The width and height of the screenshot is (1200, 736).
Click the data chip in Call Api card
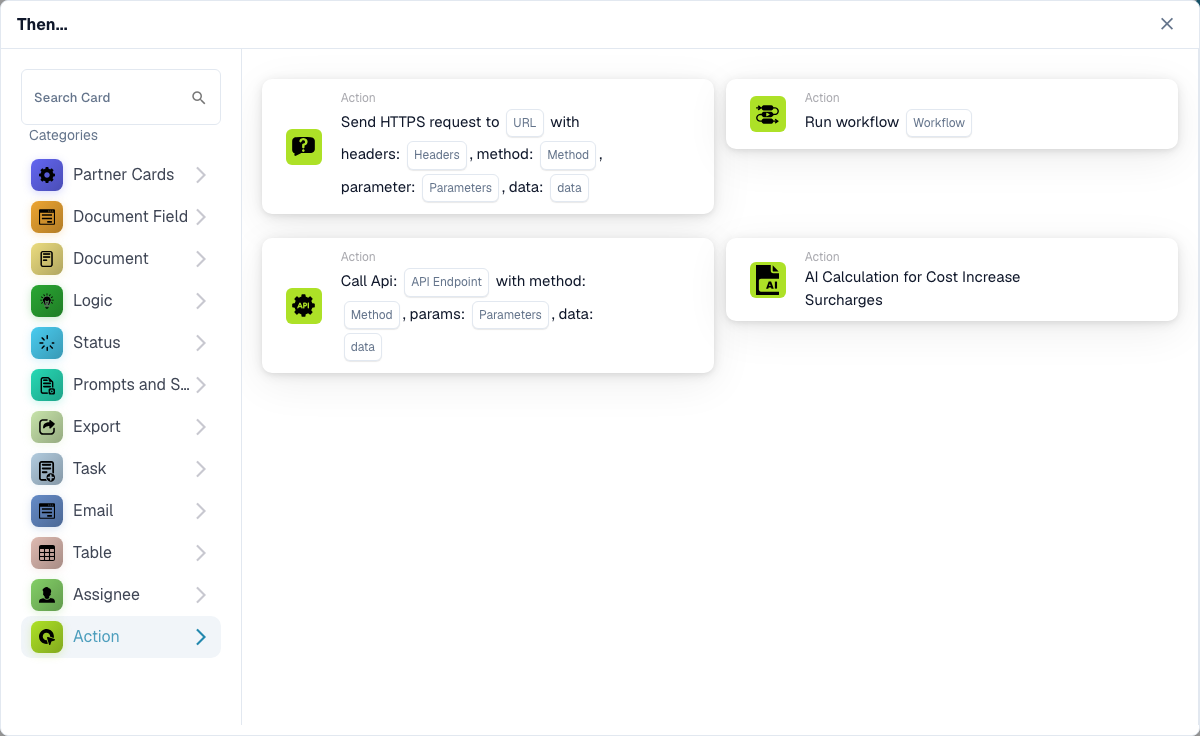click(363, 347)
